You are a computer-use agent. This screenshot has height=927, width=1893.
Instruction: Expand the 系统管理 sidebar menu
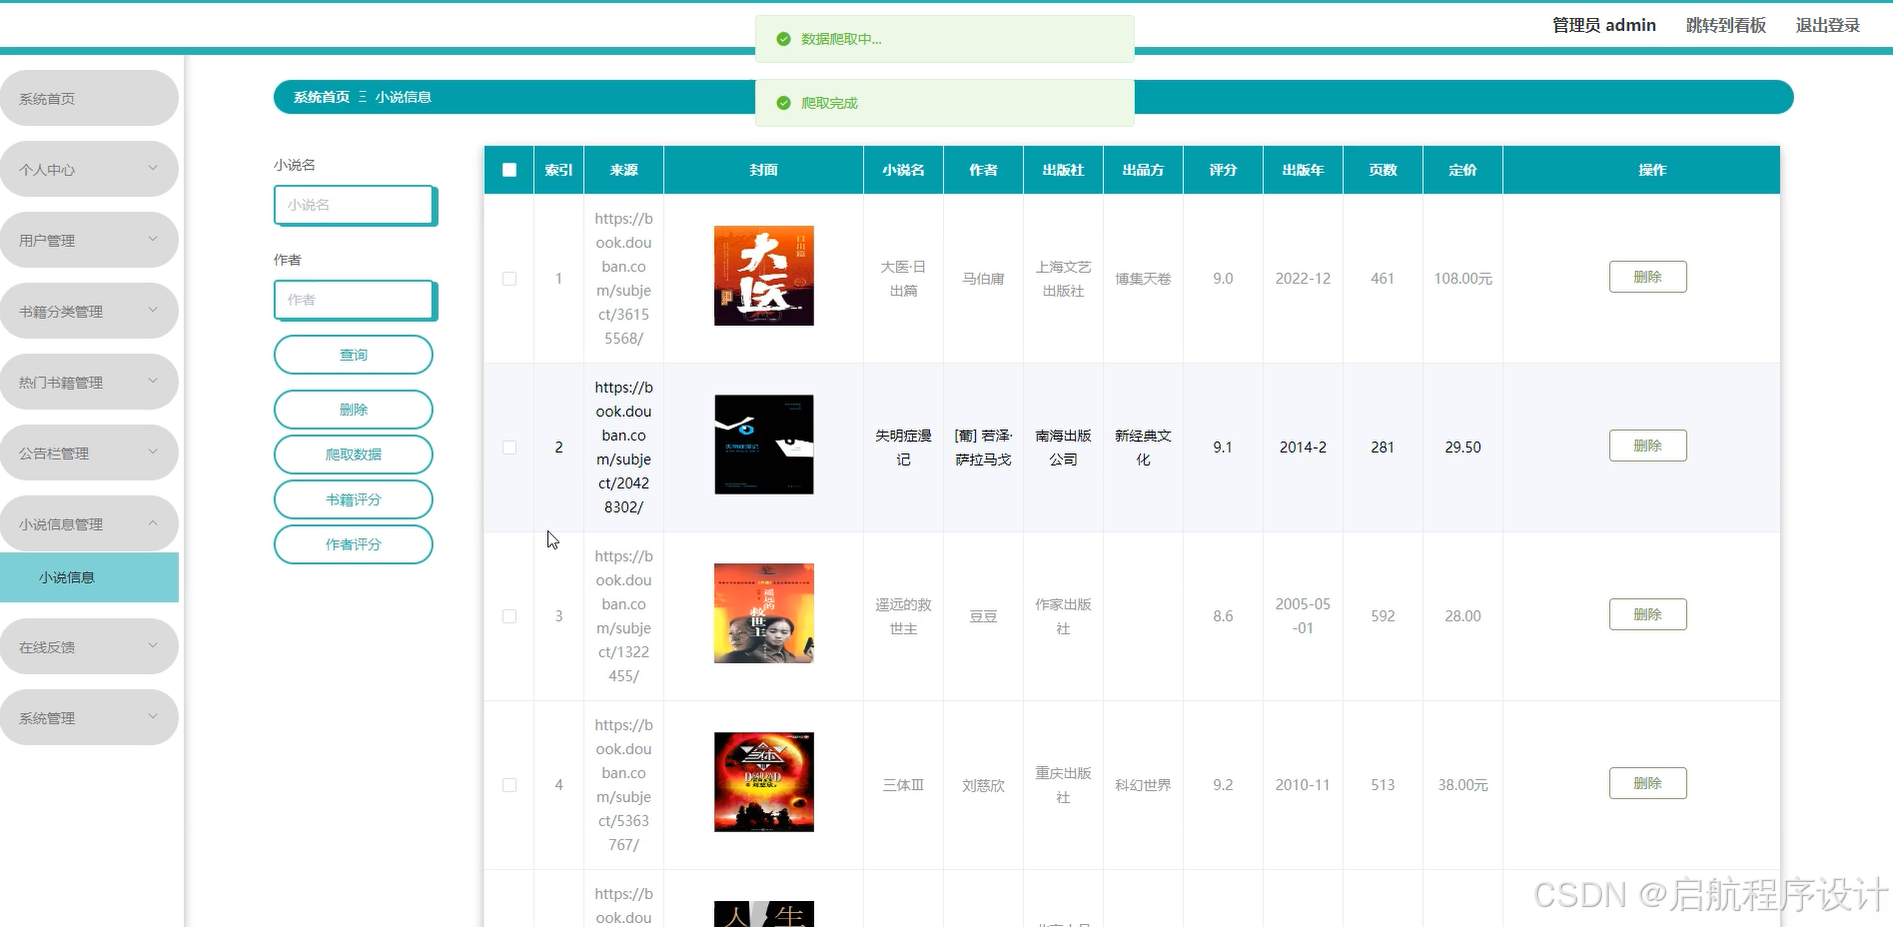[x=89, y=718]
